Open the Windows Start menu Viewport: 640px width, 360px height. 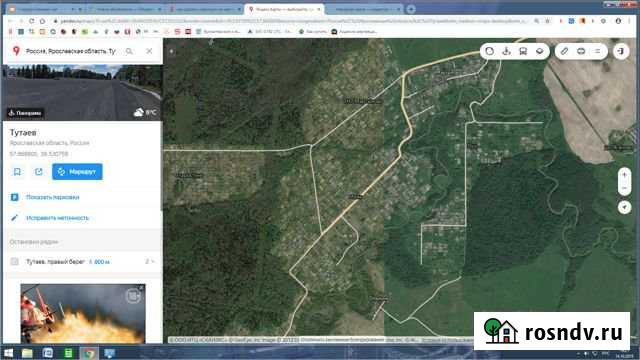point(9,353)
